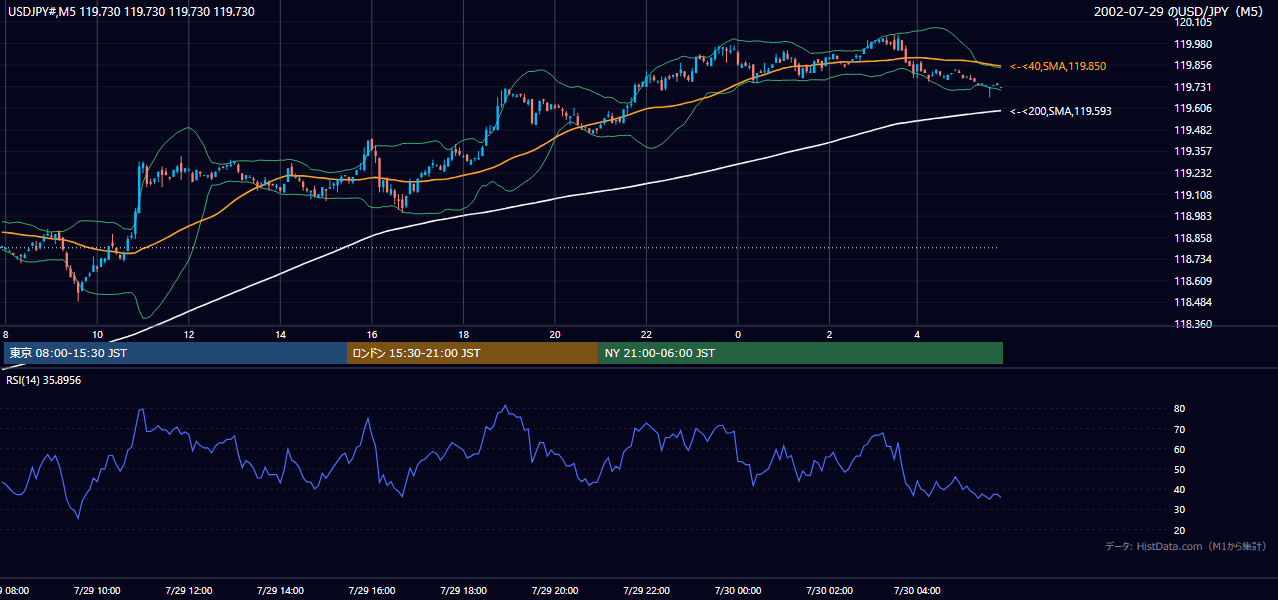1278x600 pixels.
Task: Click the RSI scale value 80
Action: (x=1180, y=409)
